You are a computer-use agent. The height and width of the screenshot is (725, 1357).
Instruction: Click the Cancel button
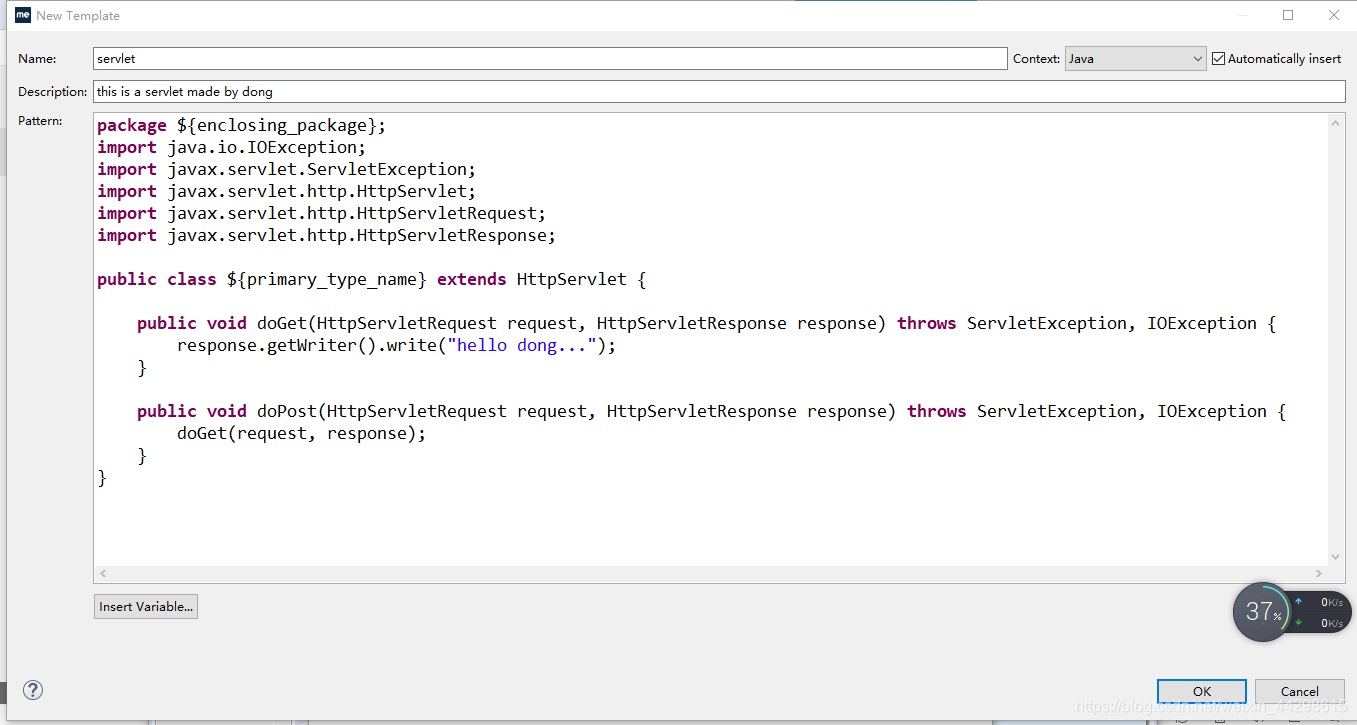1299,691
